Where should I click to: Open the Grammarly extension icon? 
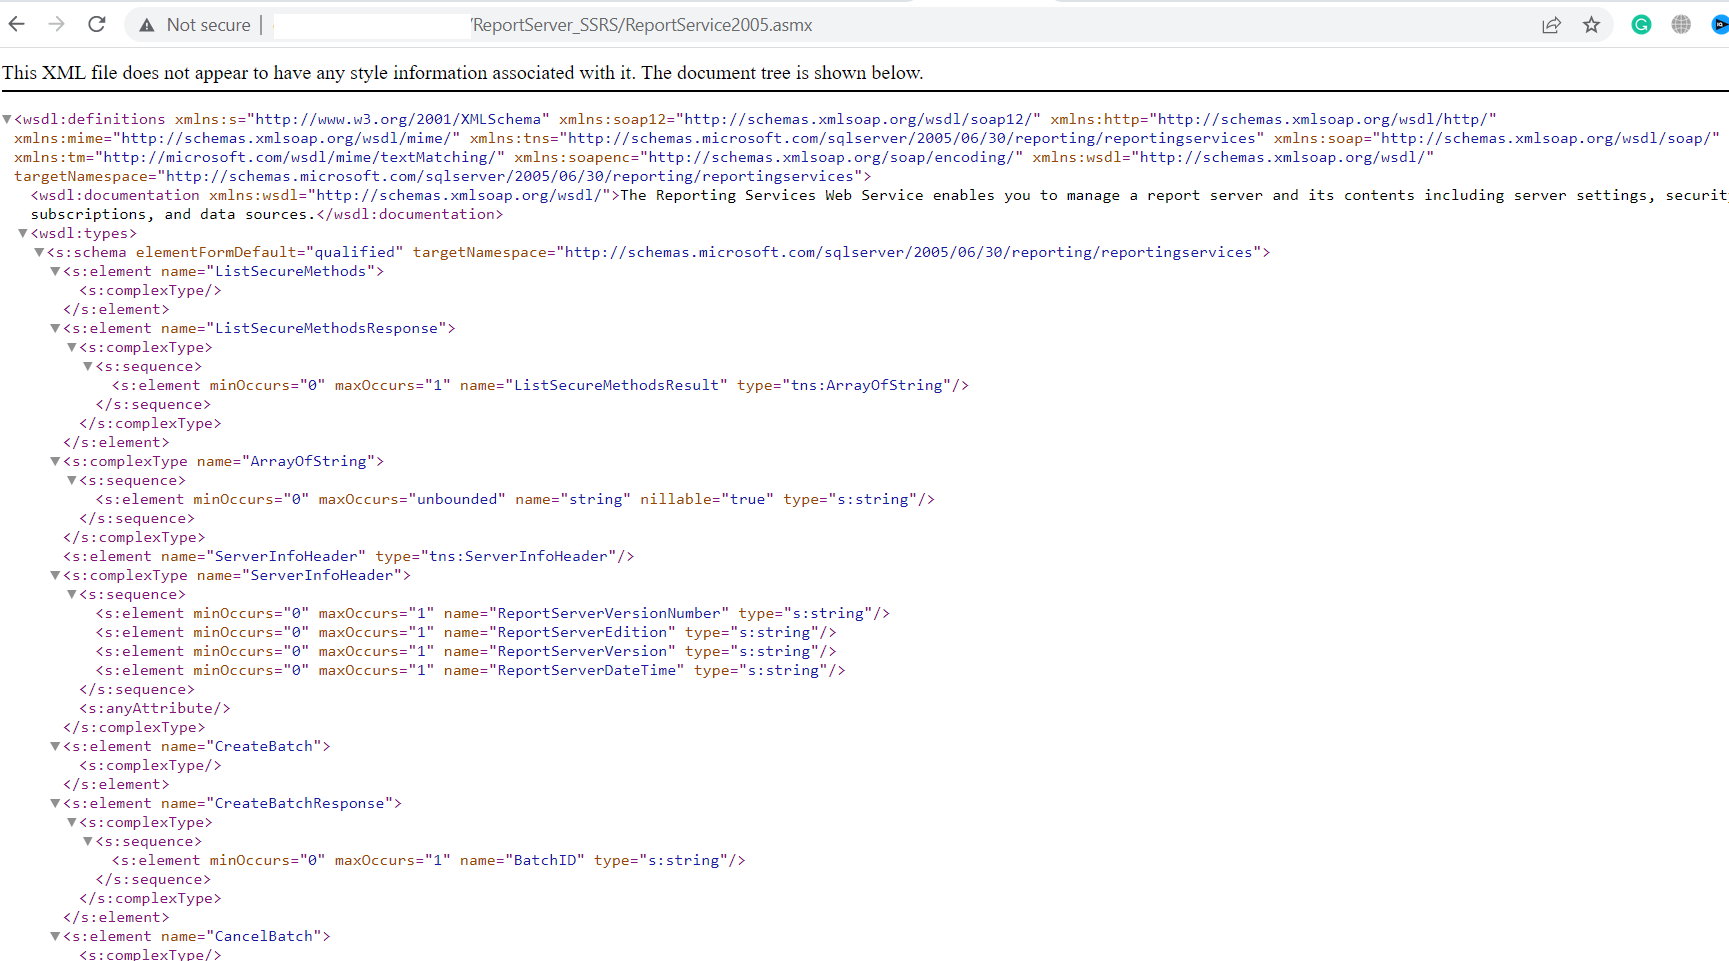coord(1641,25)
